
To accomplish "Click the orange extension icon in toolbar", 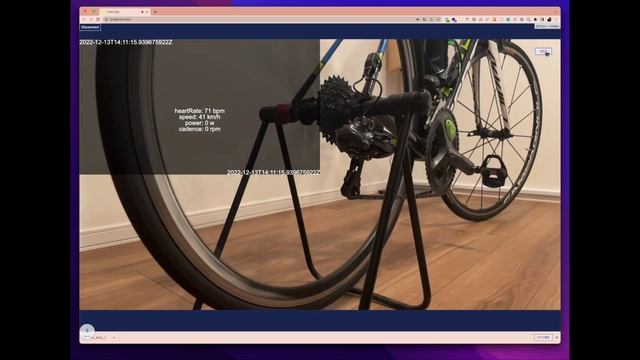I will [x=494, y=19].
